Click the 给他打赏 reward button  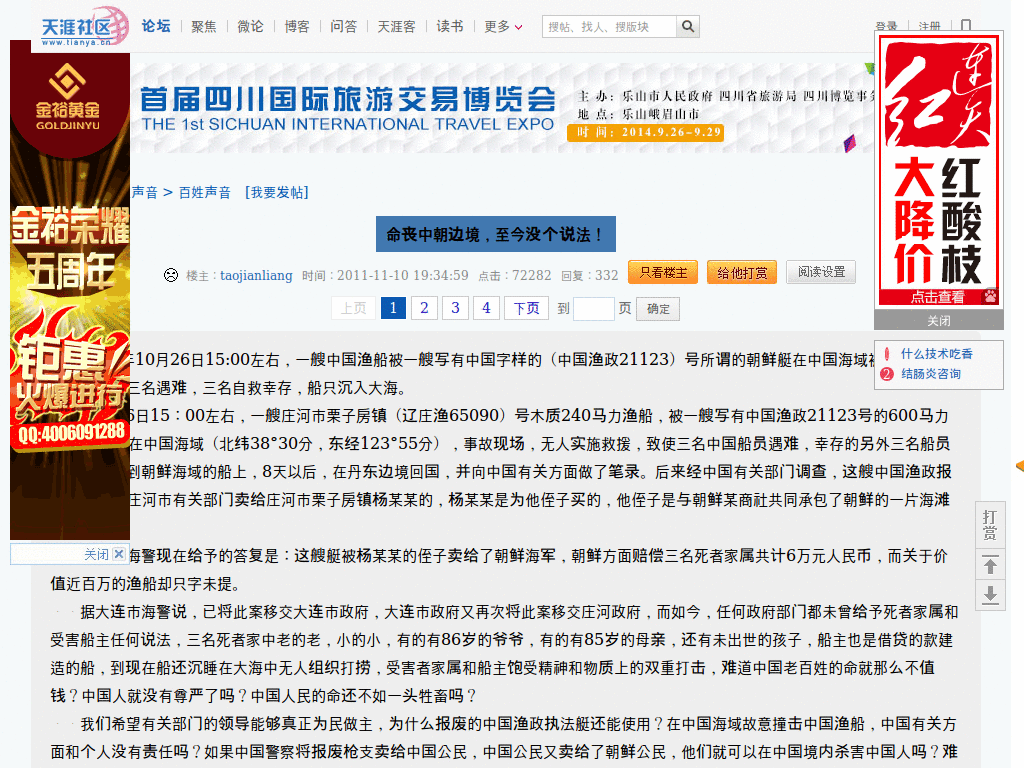click(742, 271)
